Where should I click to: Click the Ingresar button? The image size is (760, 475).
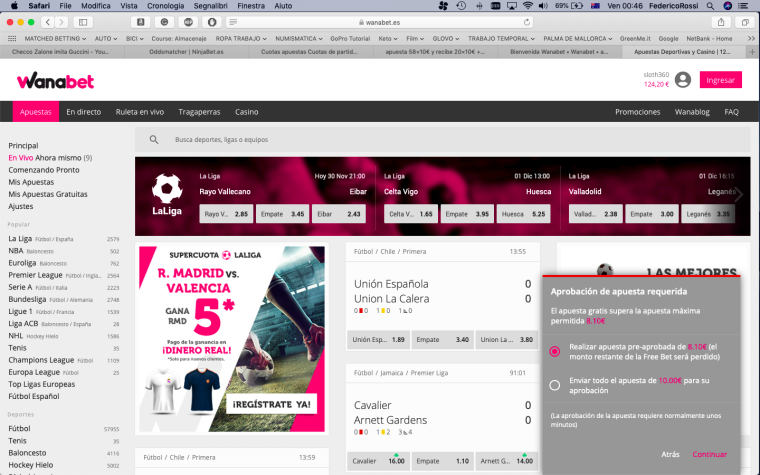720,80
